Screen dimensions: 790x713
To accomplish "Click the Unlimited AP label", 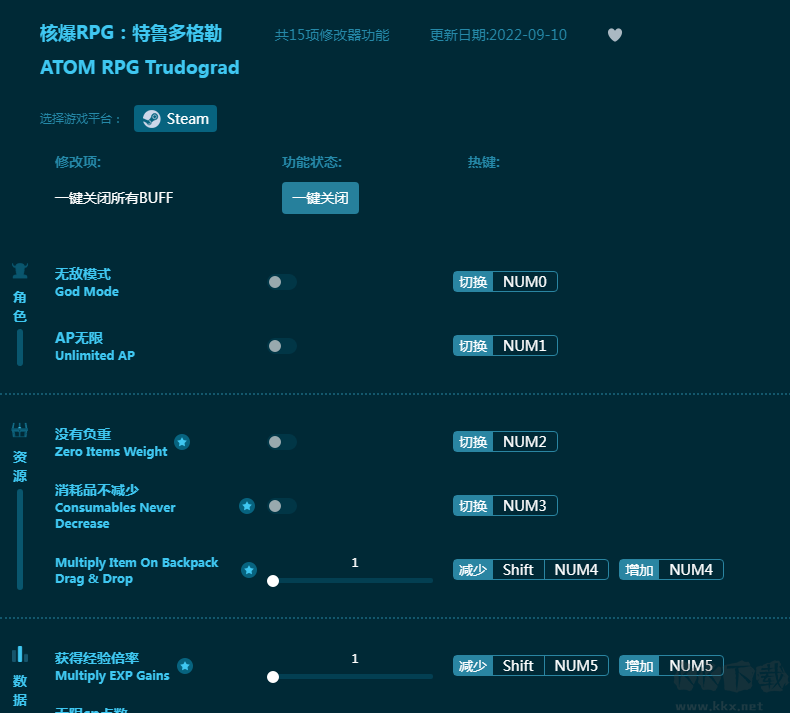I will (x=95, y=356).
